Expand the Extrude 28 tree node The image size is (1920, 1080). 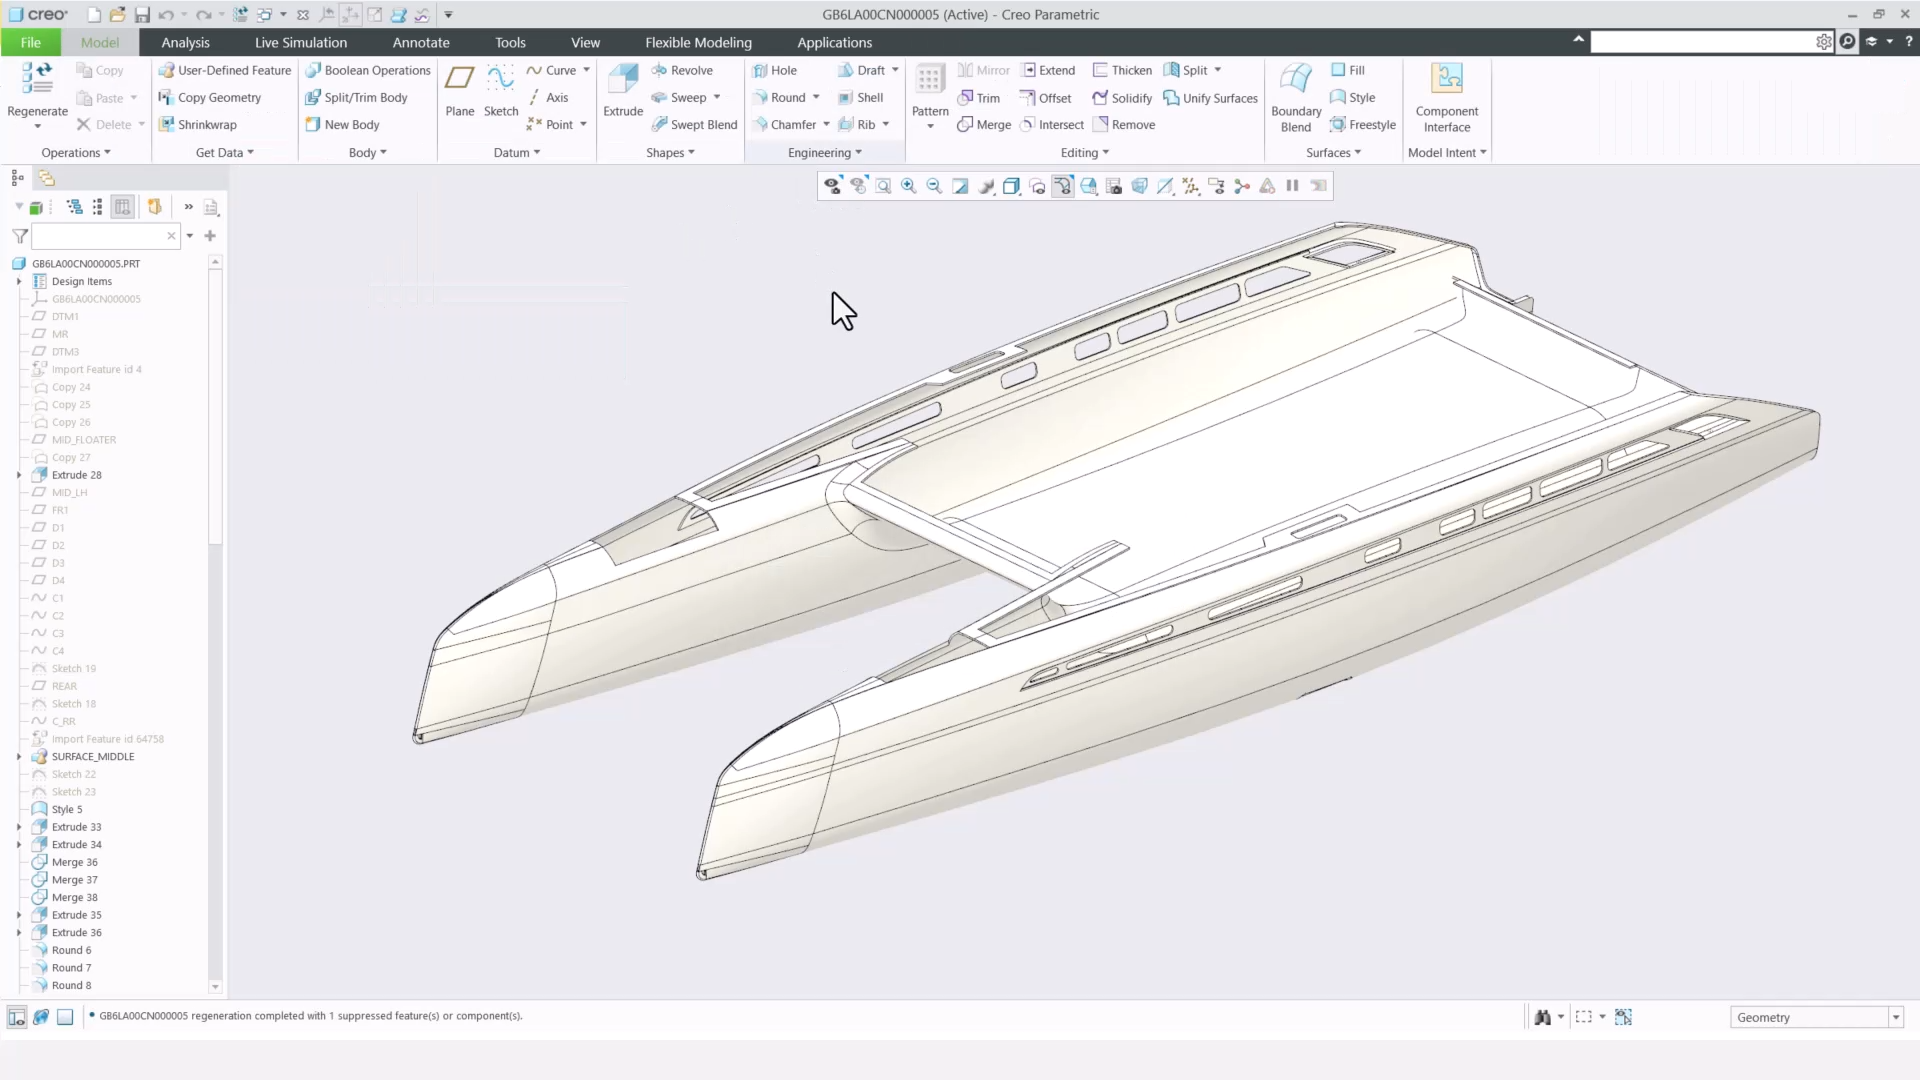(19, 475)
